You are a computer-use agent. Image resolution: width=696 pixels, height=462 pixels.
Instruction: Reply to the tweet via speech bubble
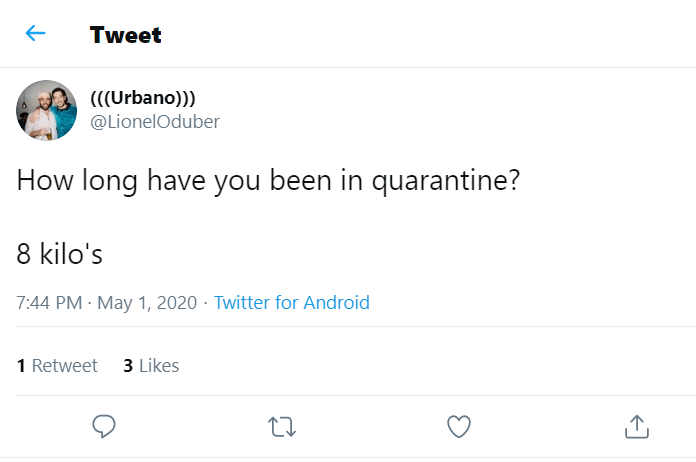105,427
